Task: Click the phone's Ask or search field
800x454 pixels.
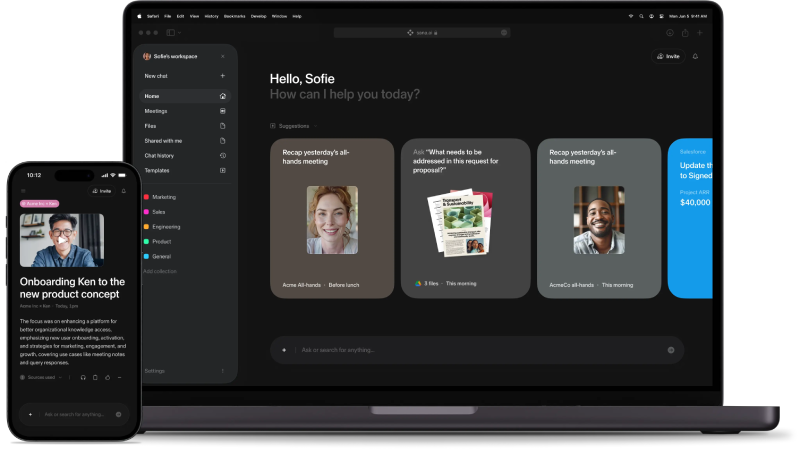Action: (74, 414)
